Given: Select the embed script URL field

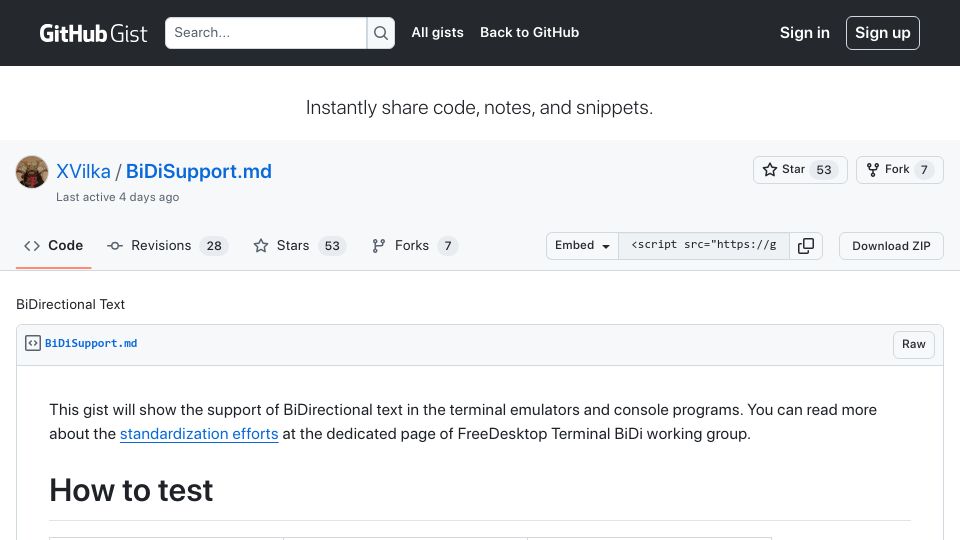Looking at the screenshot, I should click(704, 246).
